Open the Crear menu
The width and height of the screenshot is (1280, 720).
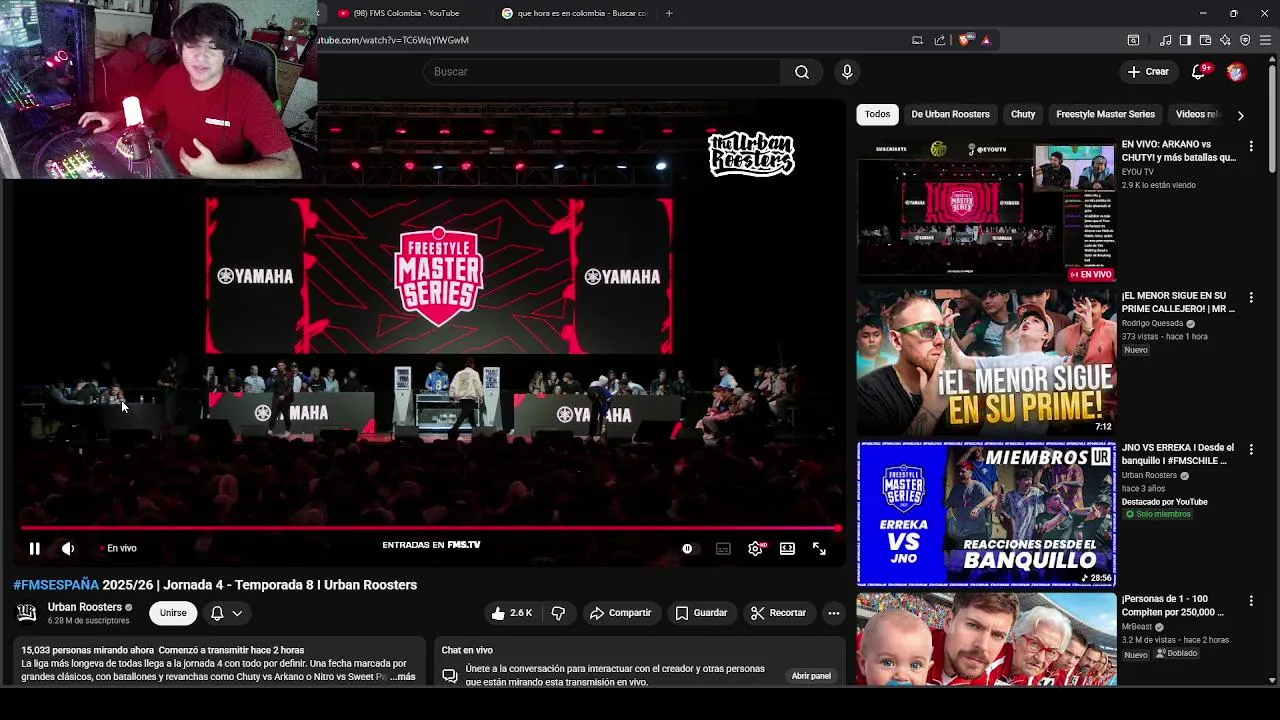coord(1147,72)
